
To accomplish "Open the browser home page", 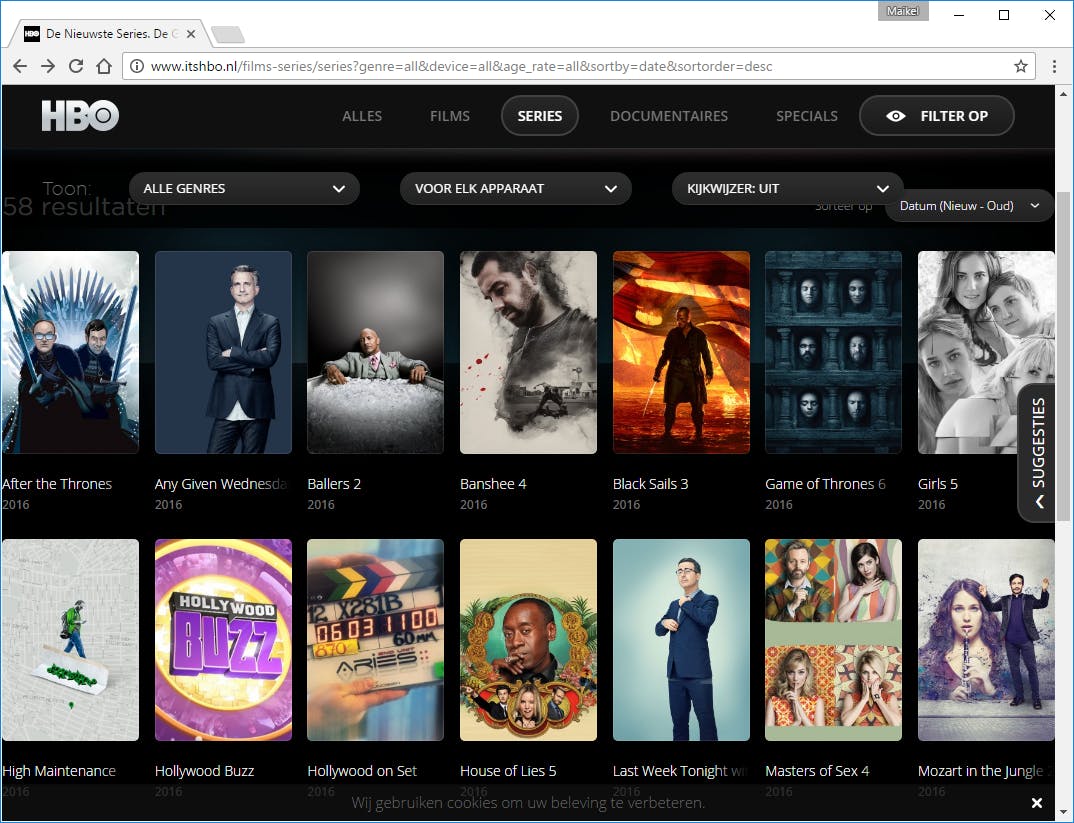I will pyautogui.click(x=103, y=66).
